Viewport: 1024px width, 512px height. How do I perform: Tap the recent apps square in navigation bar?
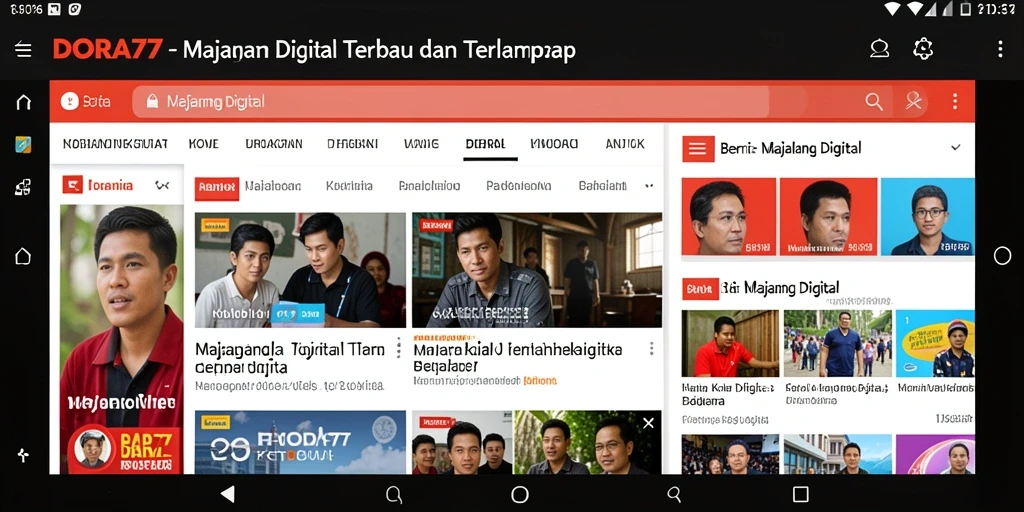[x=801, y=494]
